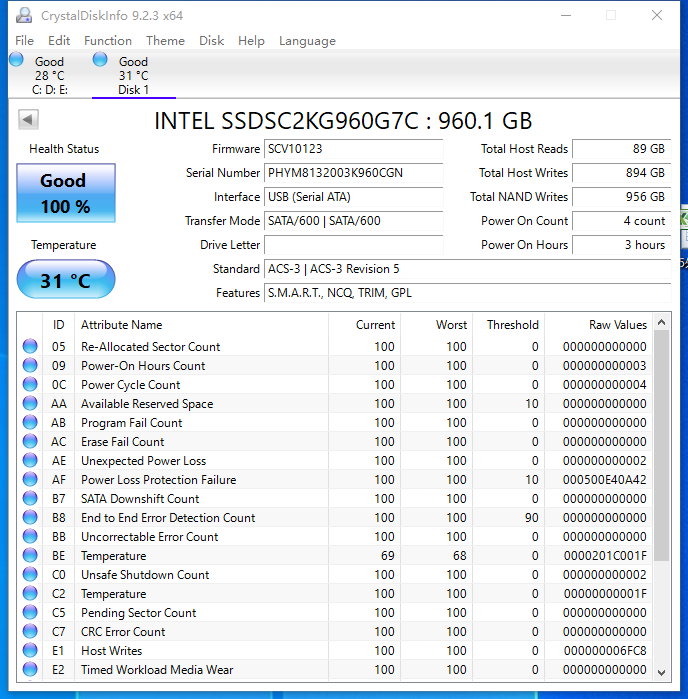
Task: Open the Theme menu
Action: (x=165, y=41)
